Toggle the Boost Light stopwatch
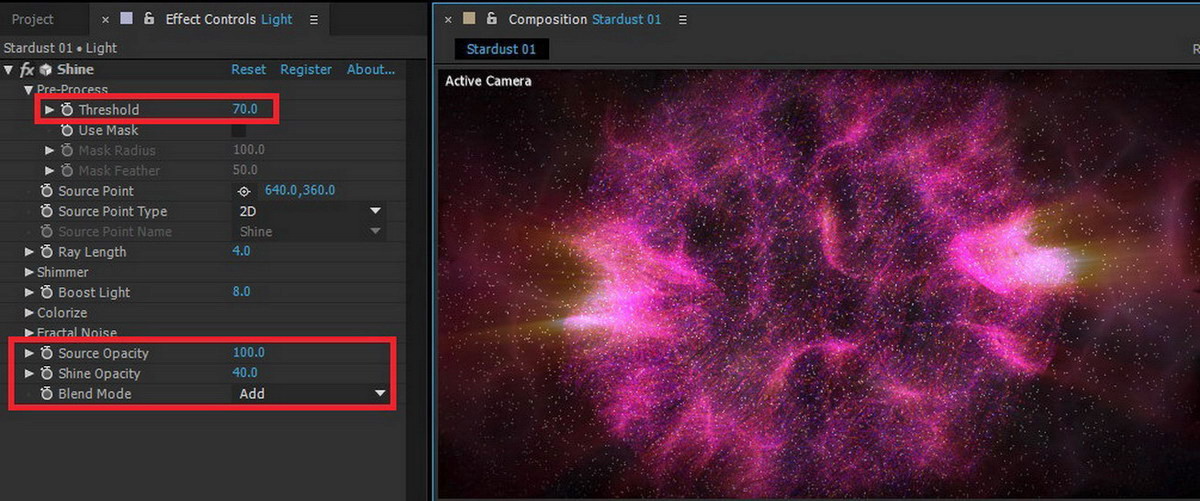This screenshot has height=501, width=1200. [47, 292]
